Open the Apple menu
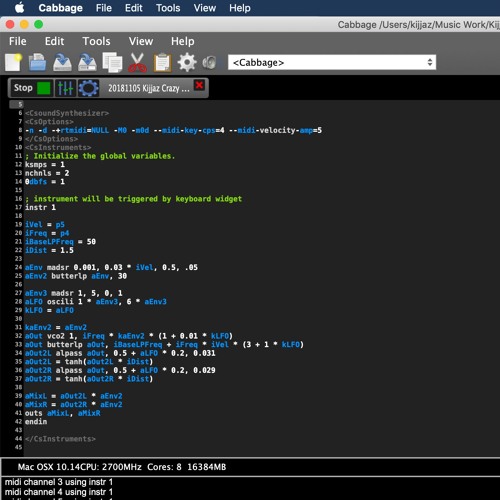The image size is (500, 500). (x=19, y=8)
